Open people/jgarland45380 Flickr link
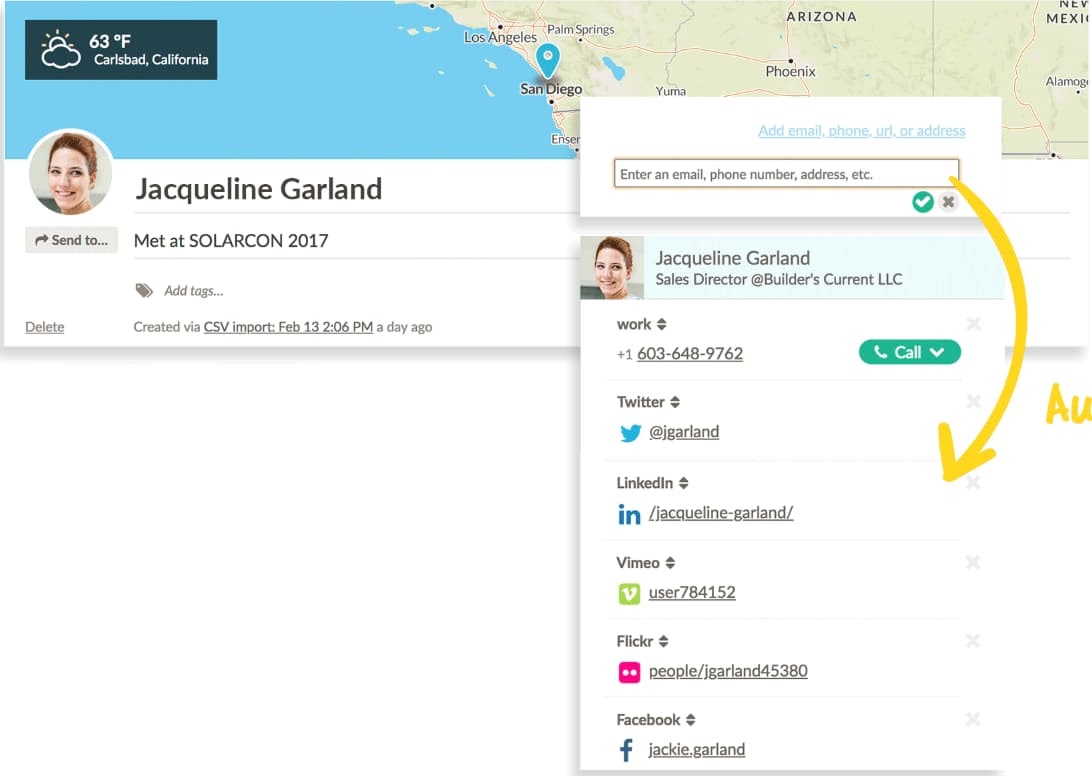The width and height of the screenshot is (1092, 776). (728, 671)
